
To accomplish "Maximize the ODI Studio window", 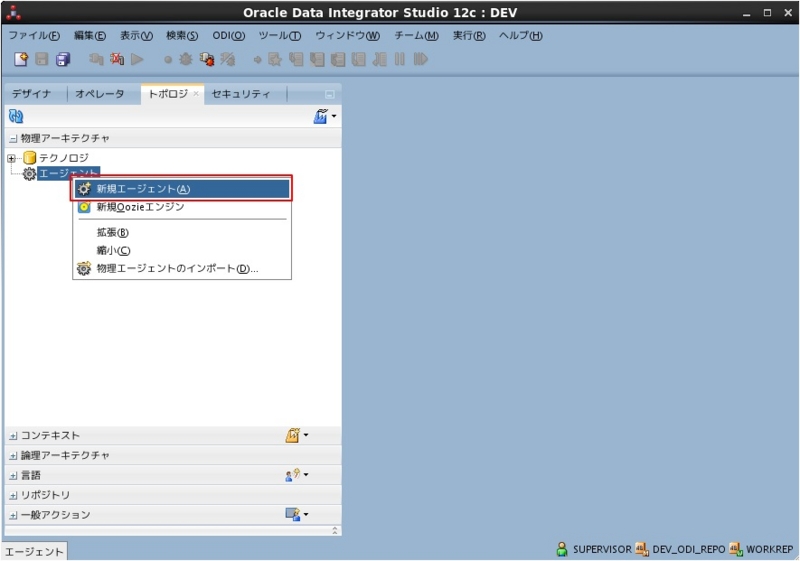I will coord(767,13).
